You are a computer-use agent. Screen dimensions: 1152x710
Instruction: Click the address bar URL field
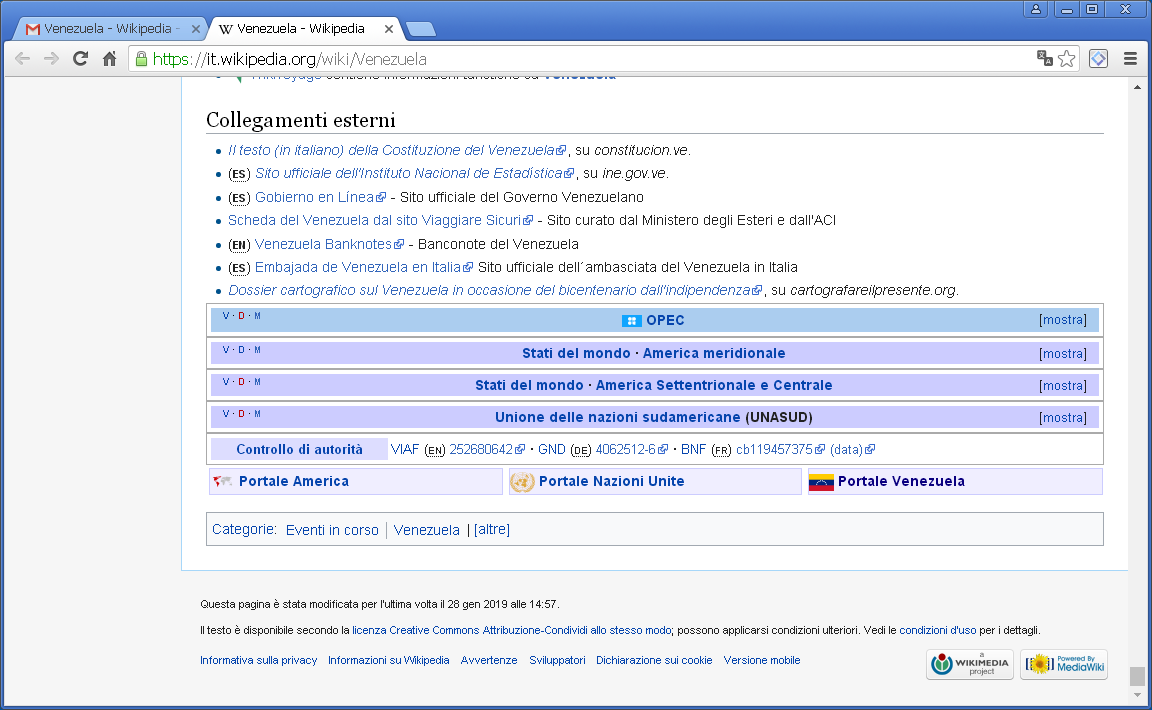pos(580,59)
